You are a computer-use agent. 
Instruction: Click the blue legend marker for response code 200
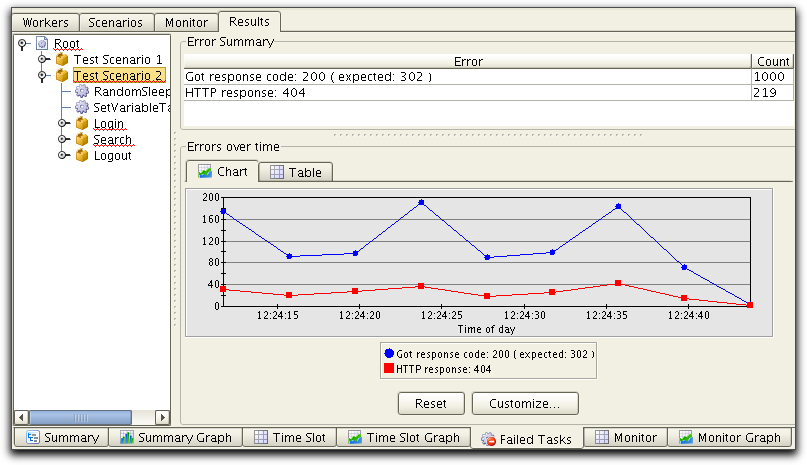tap(389, 353)
